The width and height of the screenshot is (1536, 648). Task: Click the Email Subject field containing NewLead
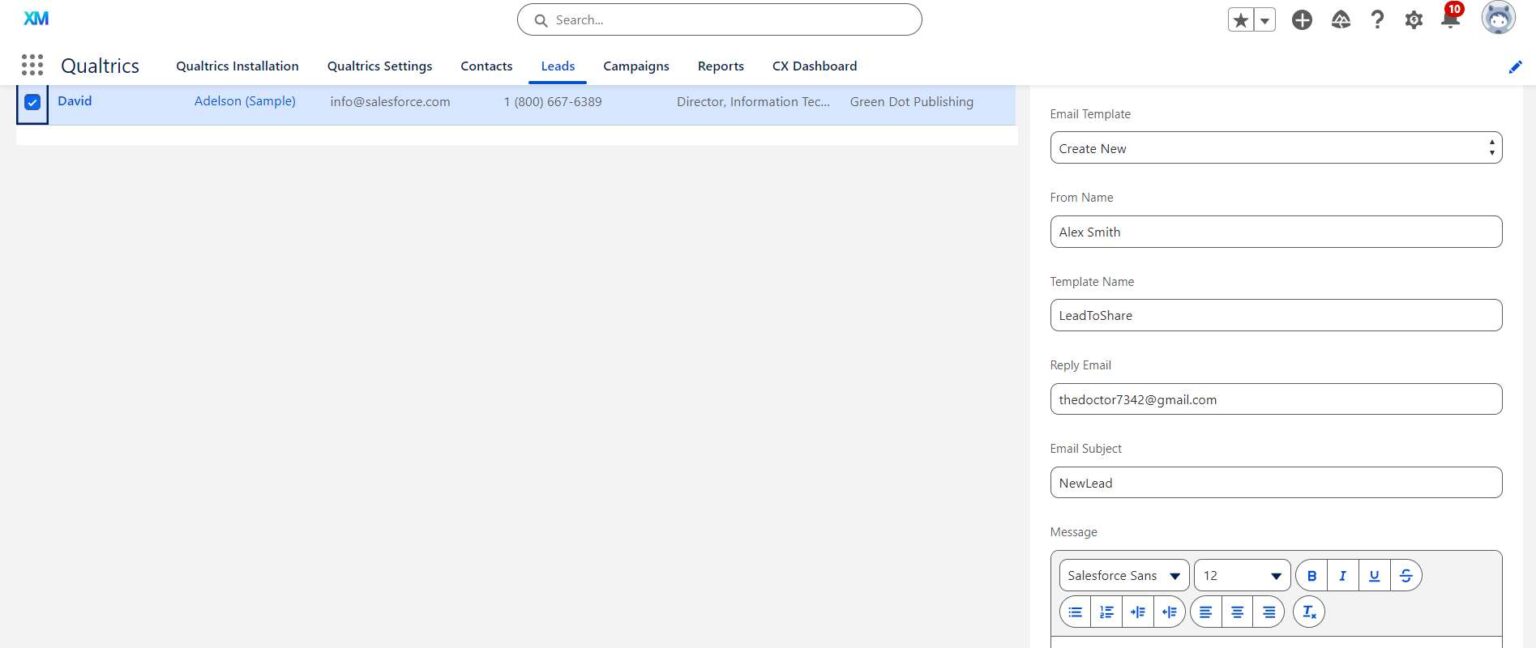coord(1276,482)
